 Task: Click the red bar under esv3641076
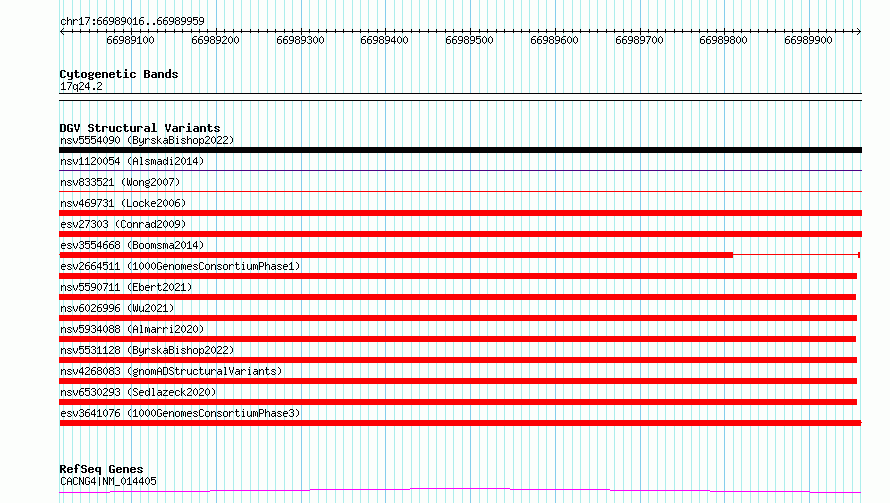pyautogui.click(x=460, y=423)
